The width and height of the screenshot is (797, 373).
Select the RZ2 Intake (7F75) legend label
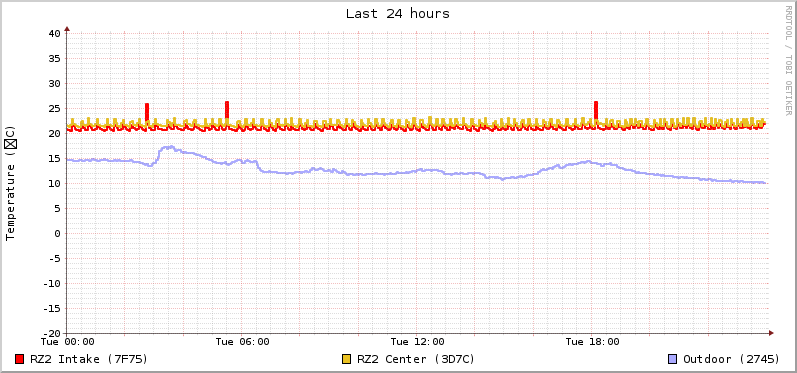[x=89, y=359]
